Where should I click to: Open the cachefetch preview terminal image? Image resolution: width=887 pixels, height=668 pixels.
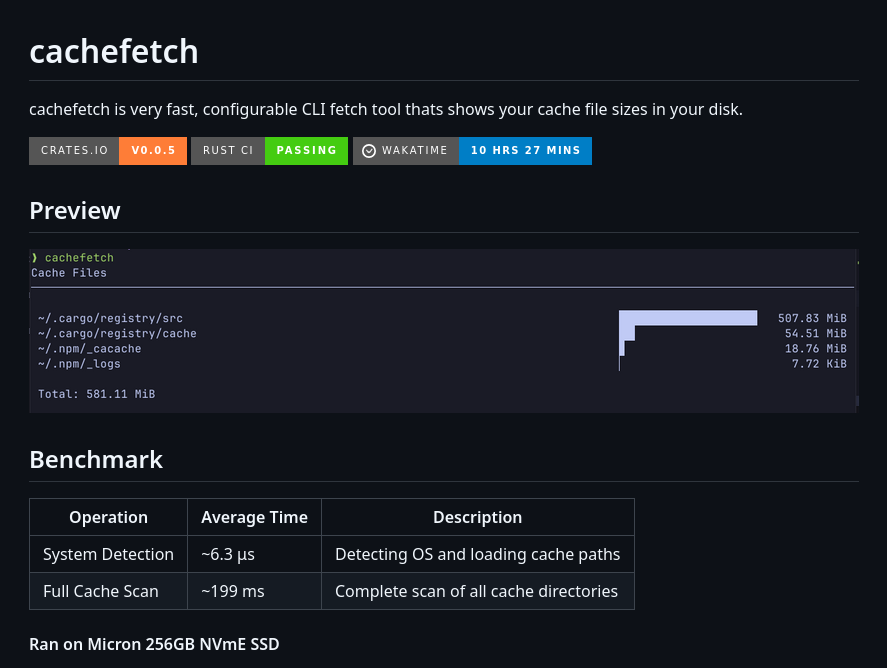[444, 330]
